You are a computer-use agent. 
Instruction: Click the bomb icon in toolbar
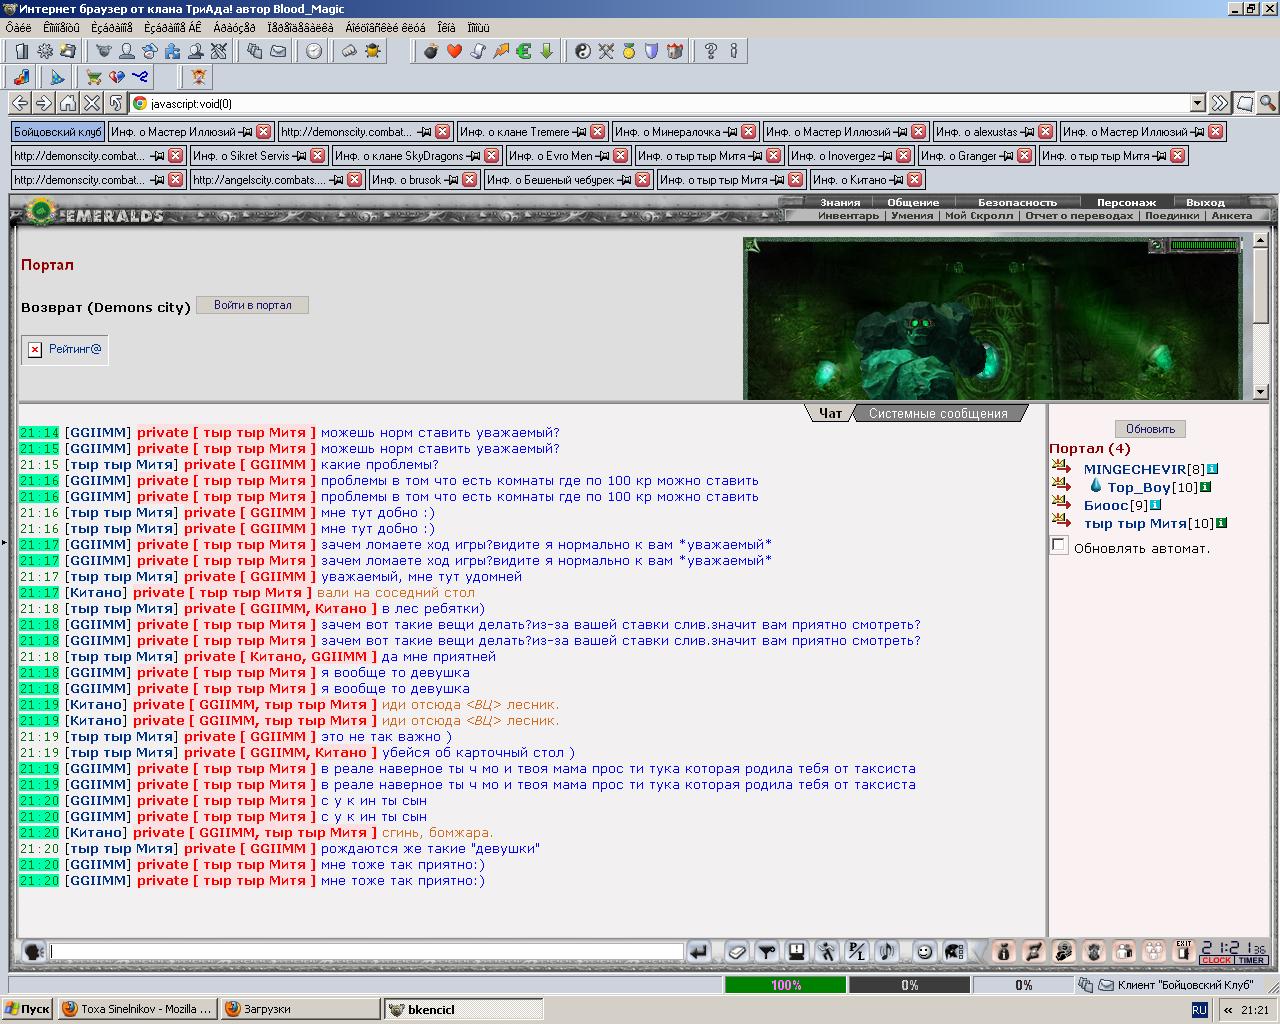click(x=431, y=51)
